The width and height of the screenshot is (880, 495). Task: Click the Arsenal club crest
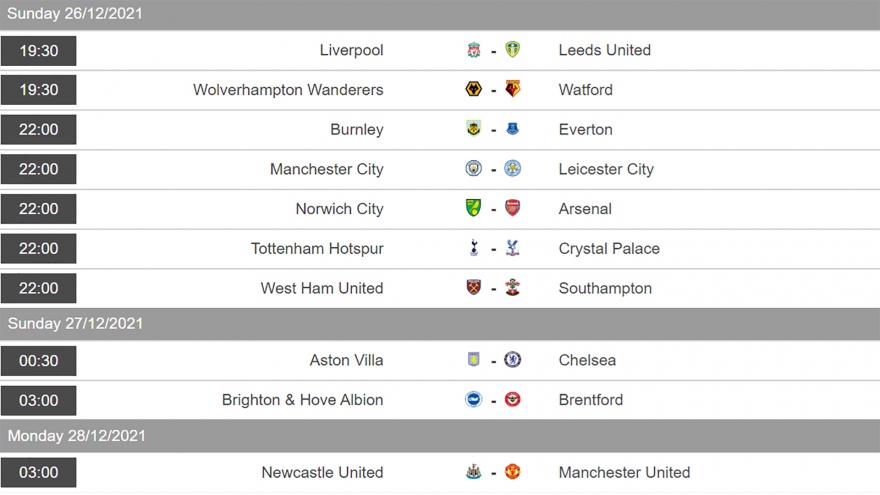click(513, 209)
